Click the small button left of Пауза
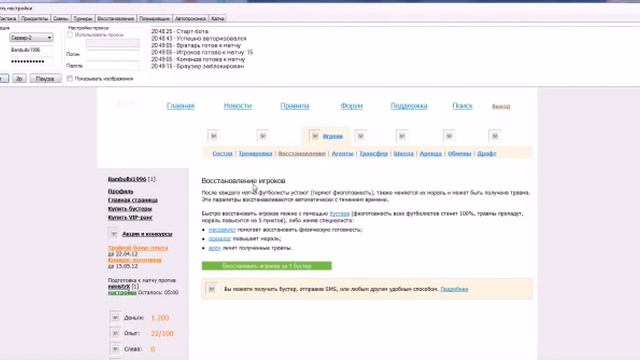The image size is (640, 360). pos(19,78)
